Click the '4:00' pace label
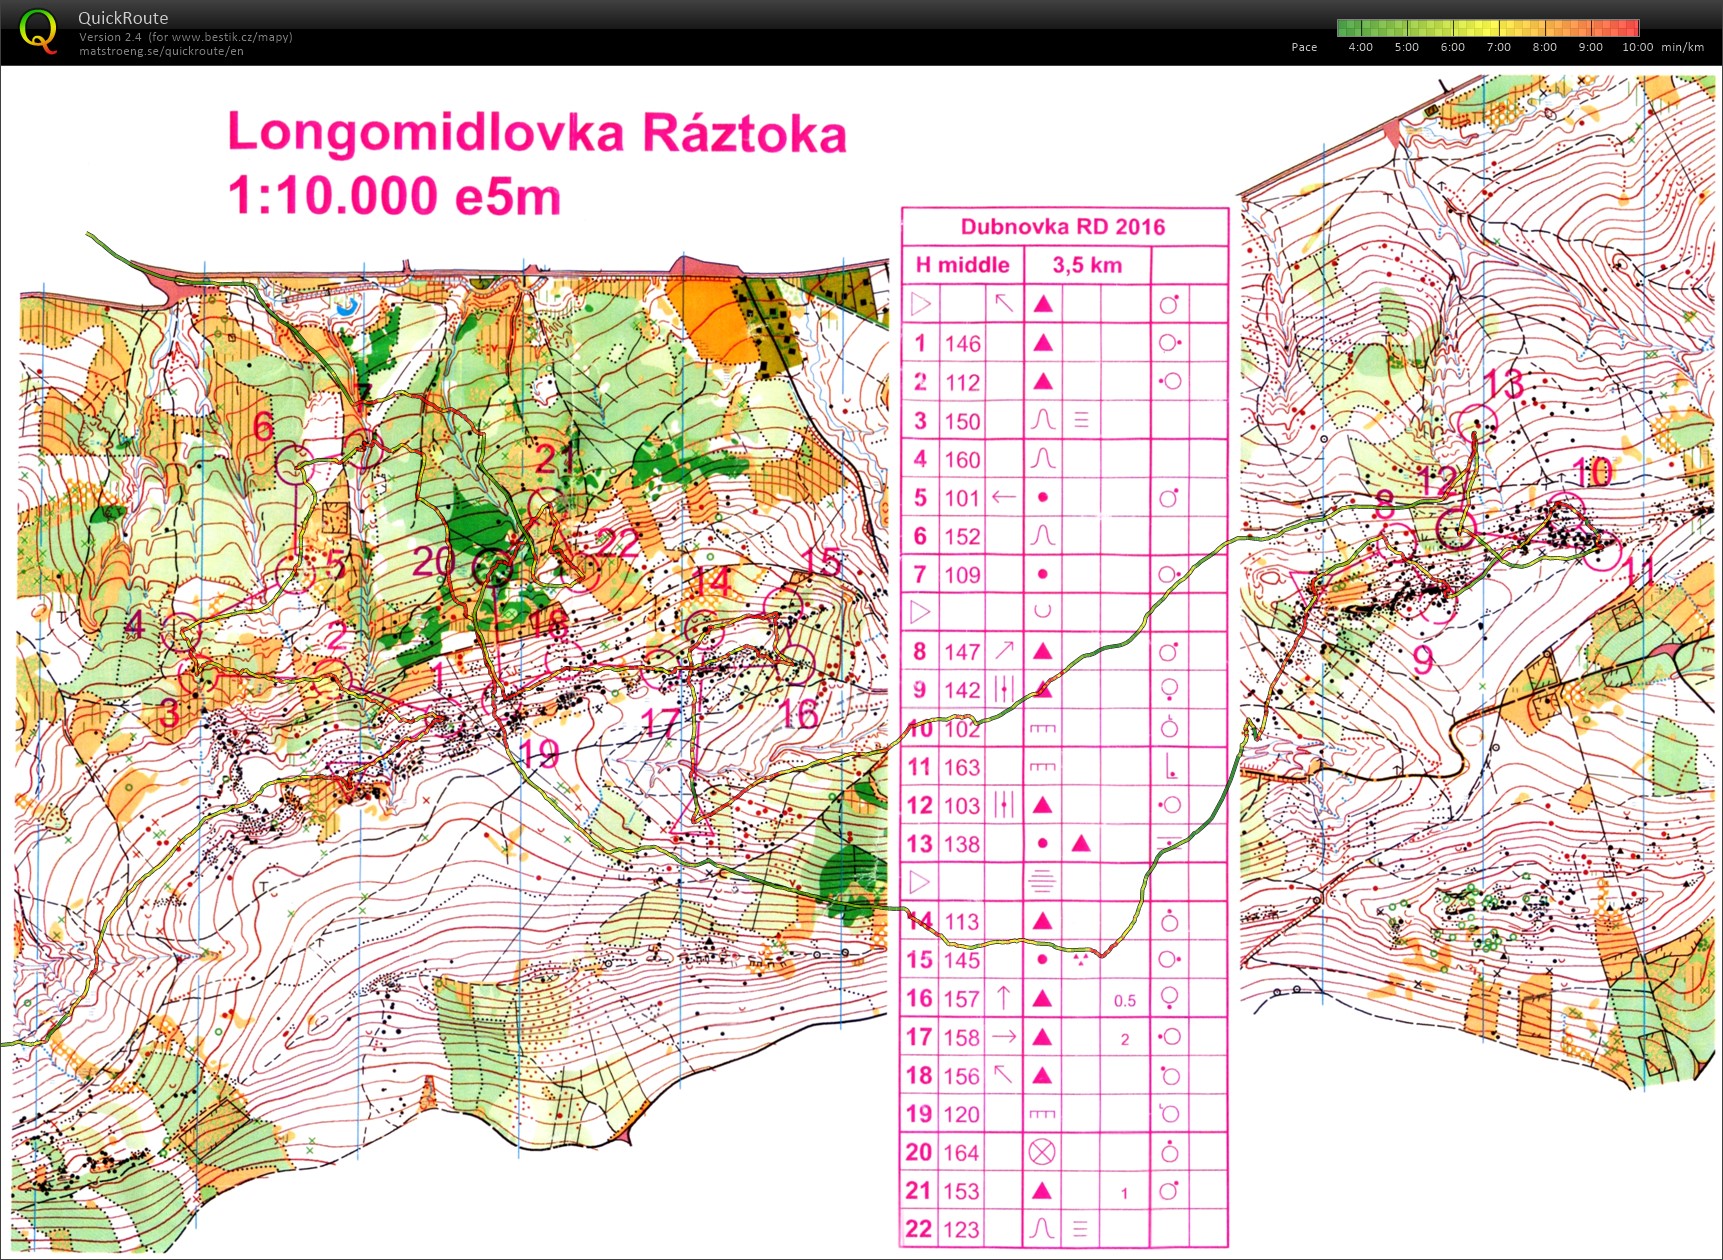The width and height of the screenshot is (1723, 1260). 1360,47
